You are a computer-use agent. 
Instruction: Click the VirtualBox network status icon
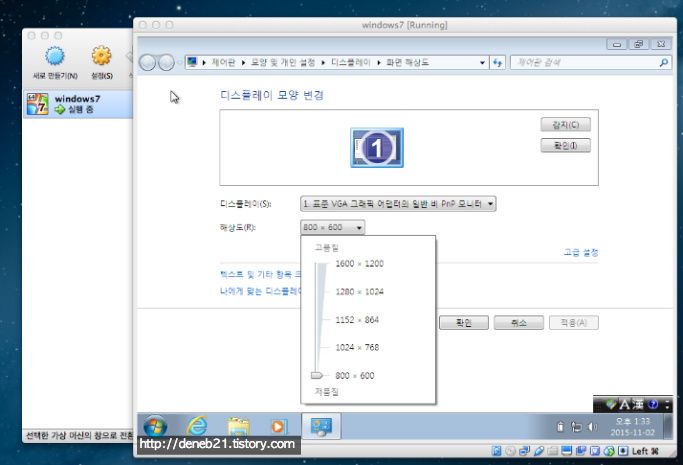[524, 451]
